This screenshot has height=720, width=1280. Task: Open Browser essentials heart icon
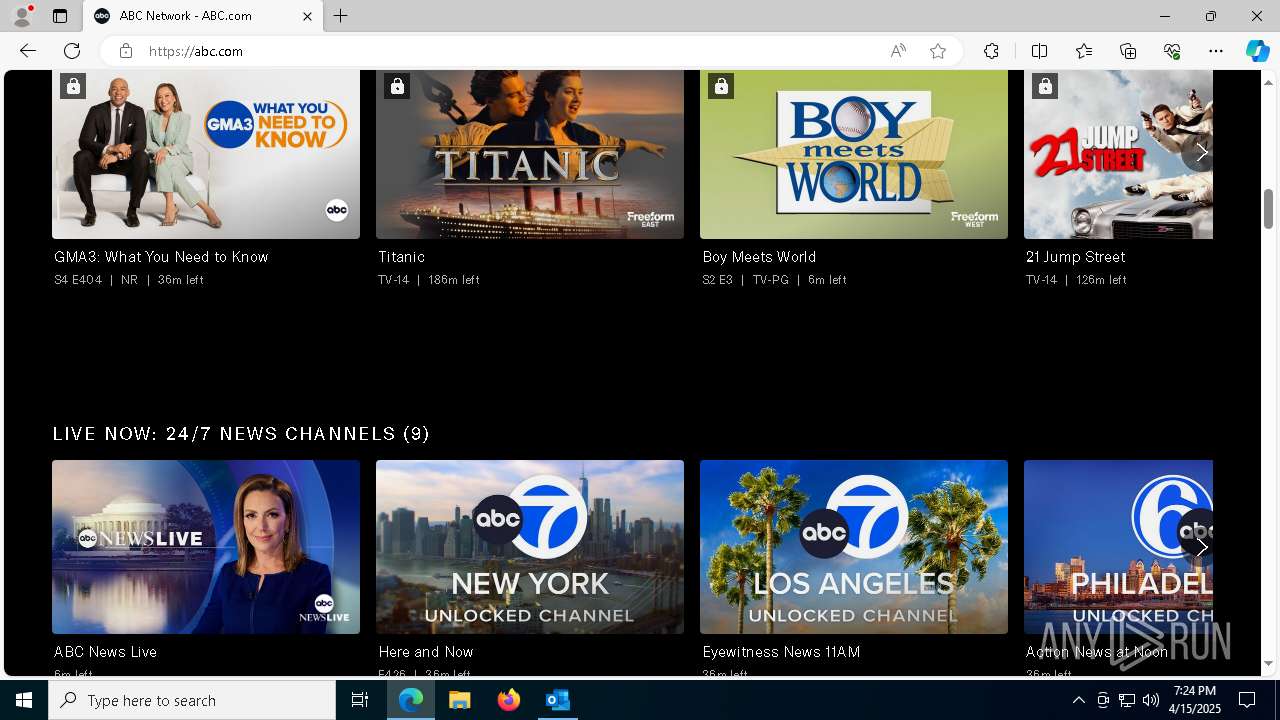(x=1172, y=51)
